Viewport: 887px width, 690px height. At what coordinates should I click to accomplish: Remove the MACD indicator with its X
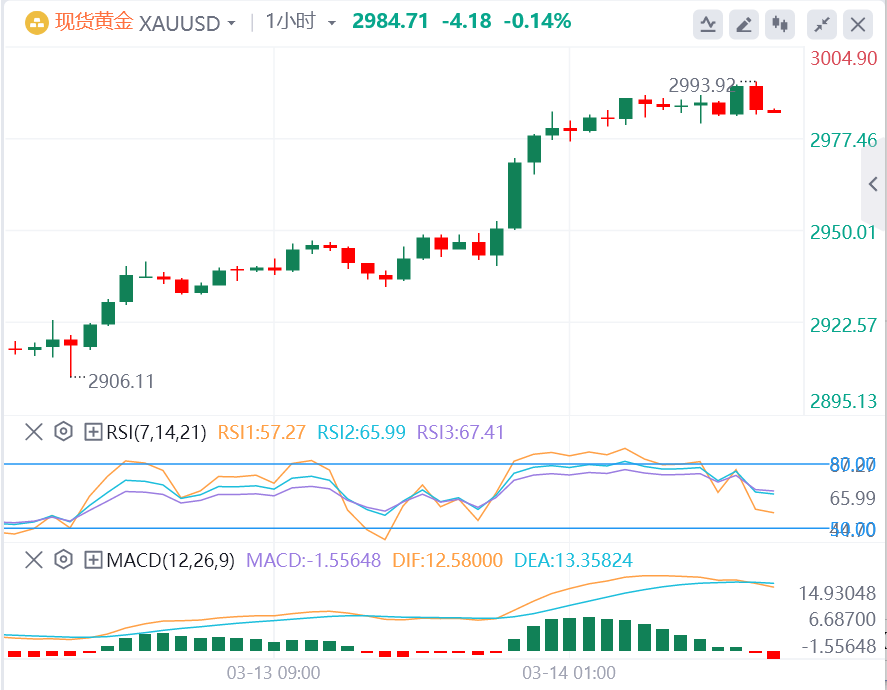(34, 560)
